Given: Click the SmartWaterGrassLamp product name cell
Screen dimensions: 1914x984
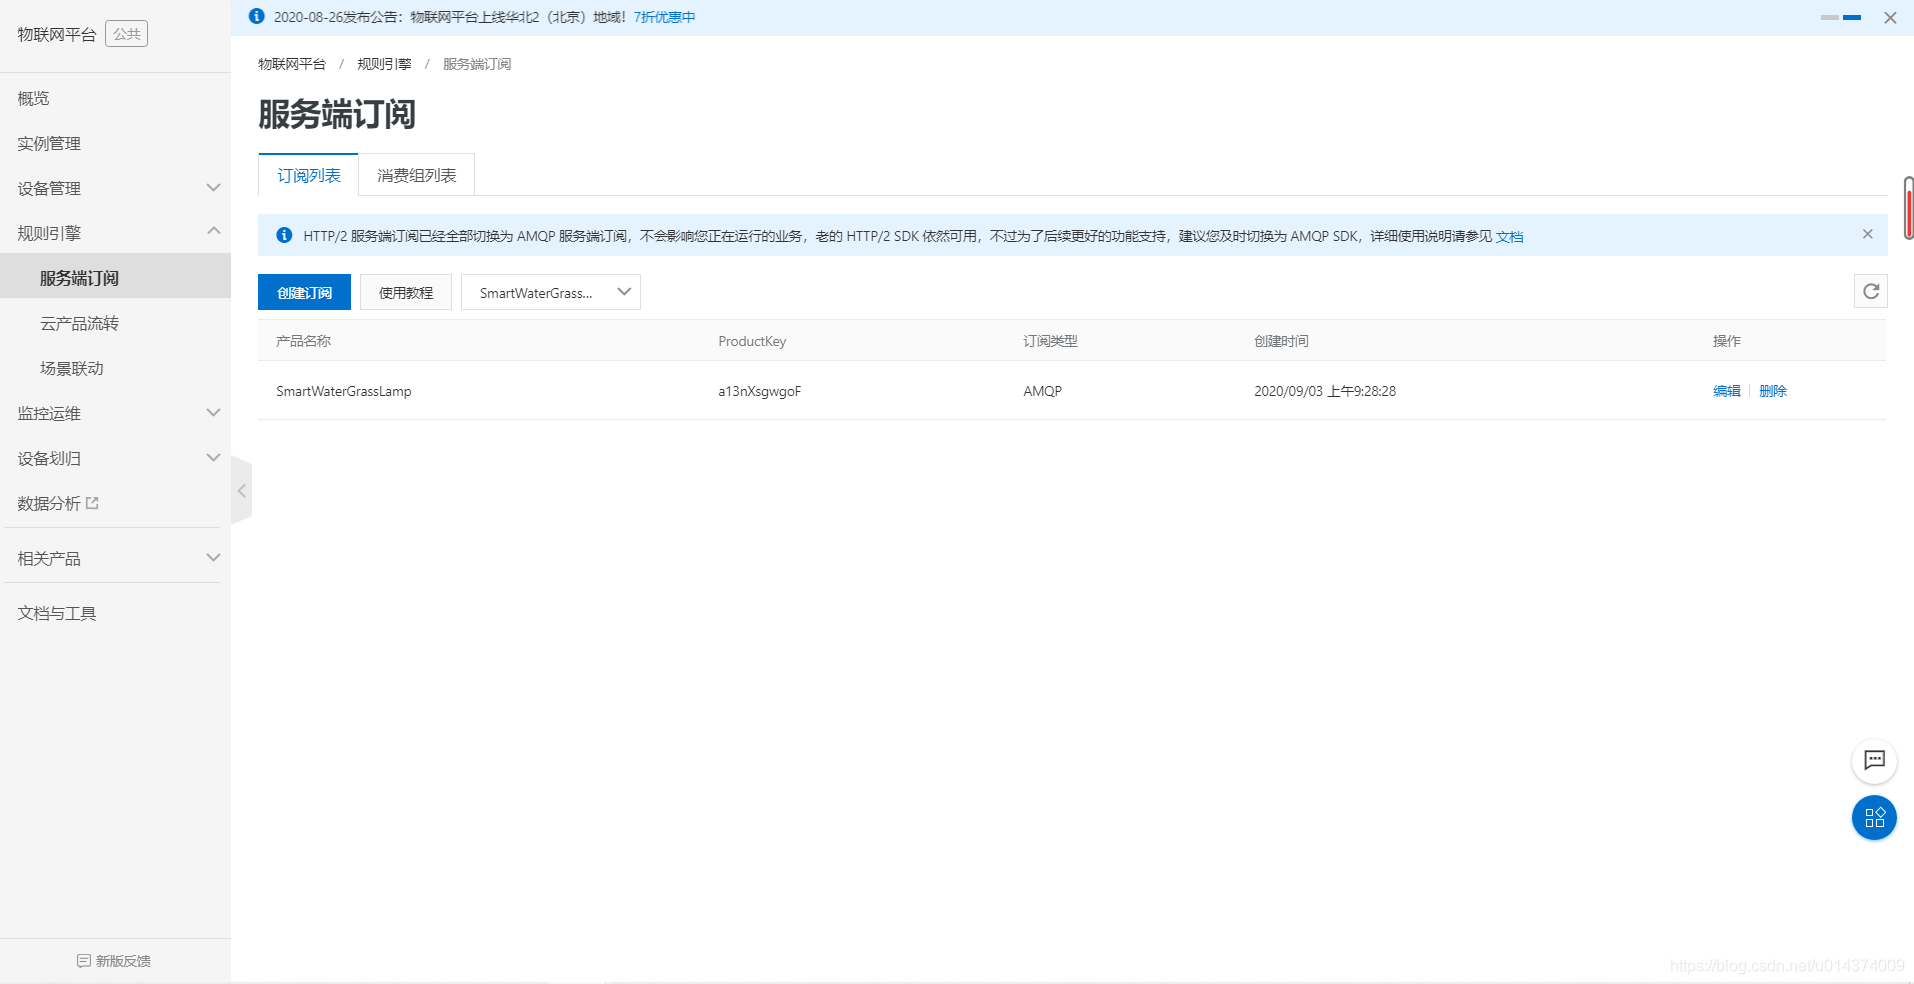Looking at the screenshot, I should pyautogui.click(x=343, y=391).
